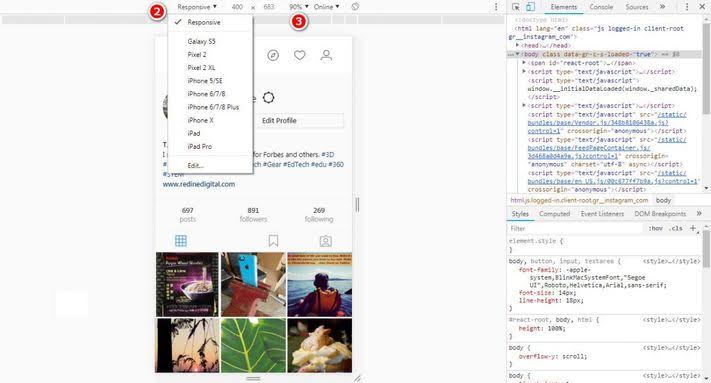Click the styles Filter input field

pyautogui.click(x=575, y=228)
